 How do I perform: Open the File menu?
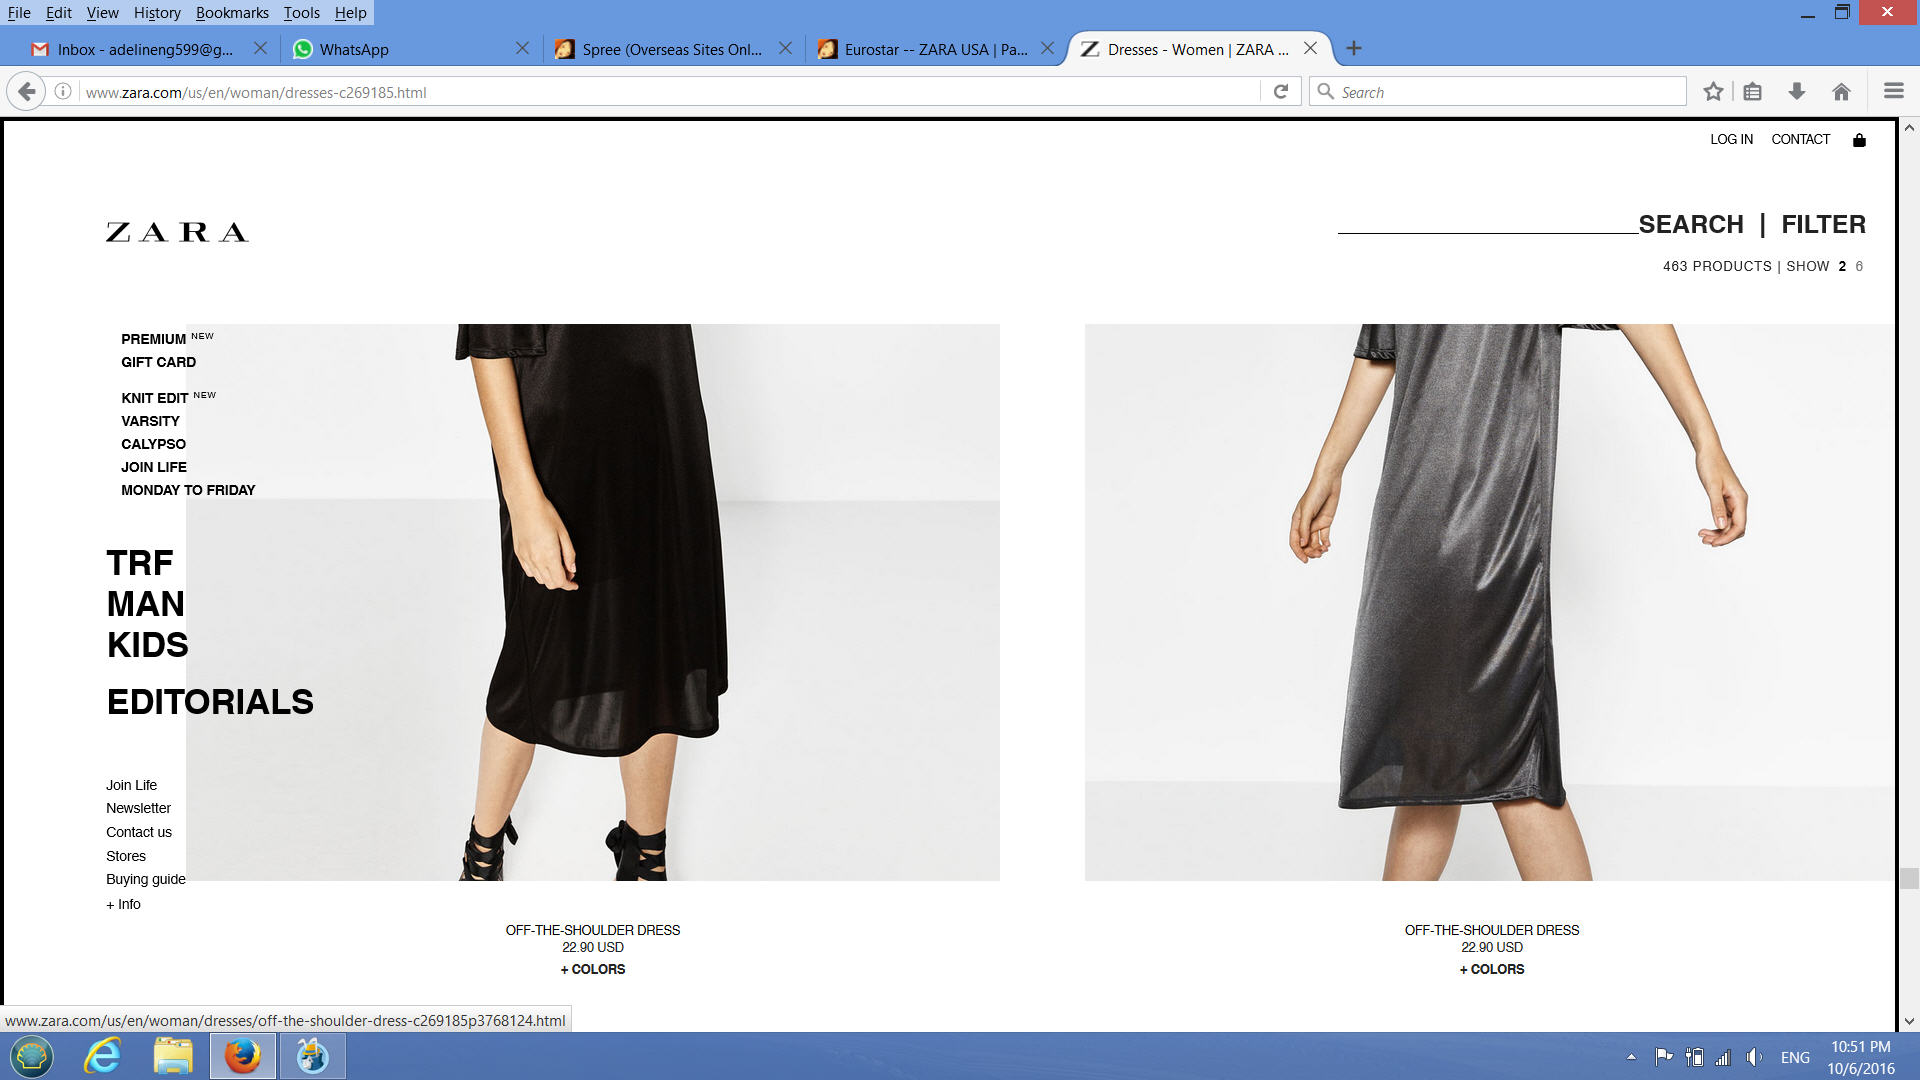(x=19, y=13)
